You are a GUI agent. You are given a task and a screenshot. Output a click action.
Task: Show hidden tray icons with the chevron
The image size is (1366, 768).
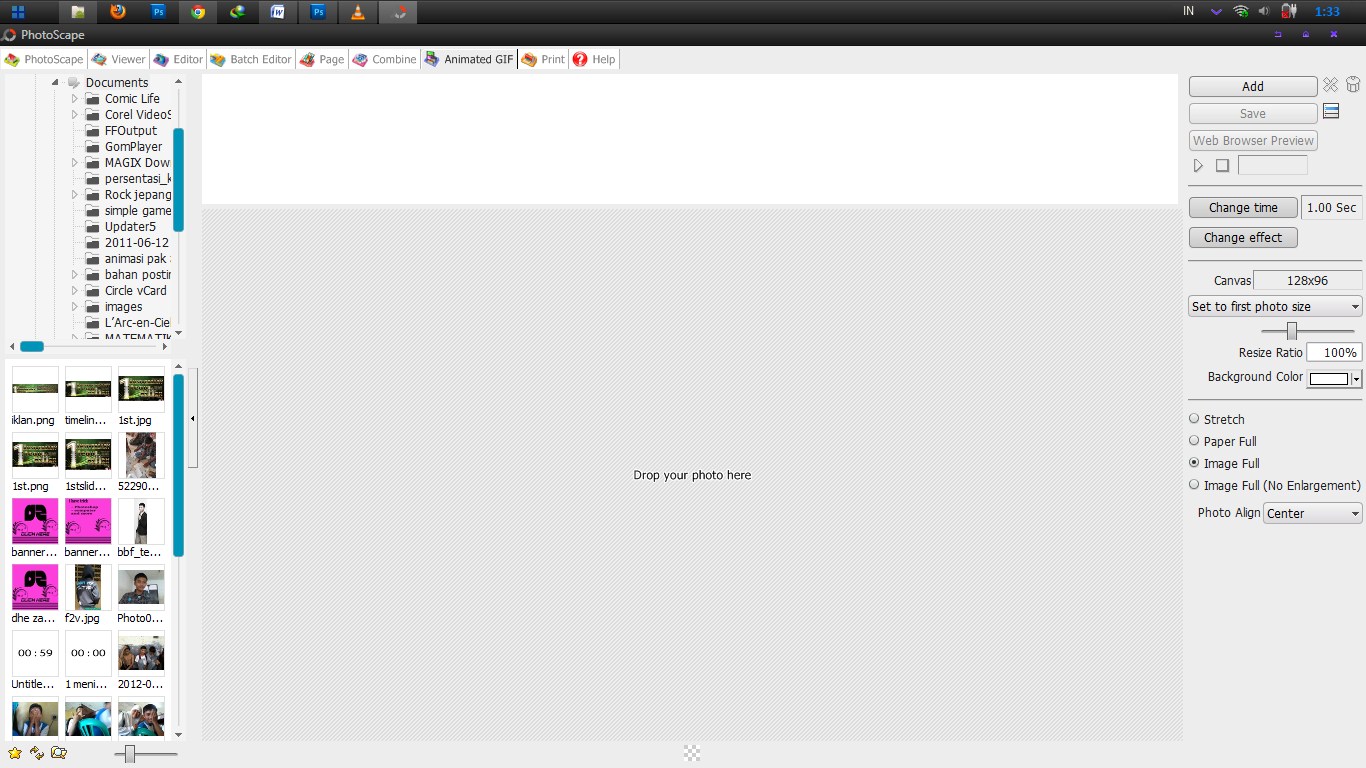pos(1216,12)
